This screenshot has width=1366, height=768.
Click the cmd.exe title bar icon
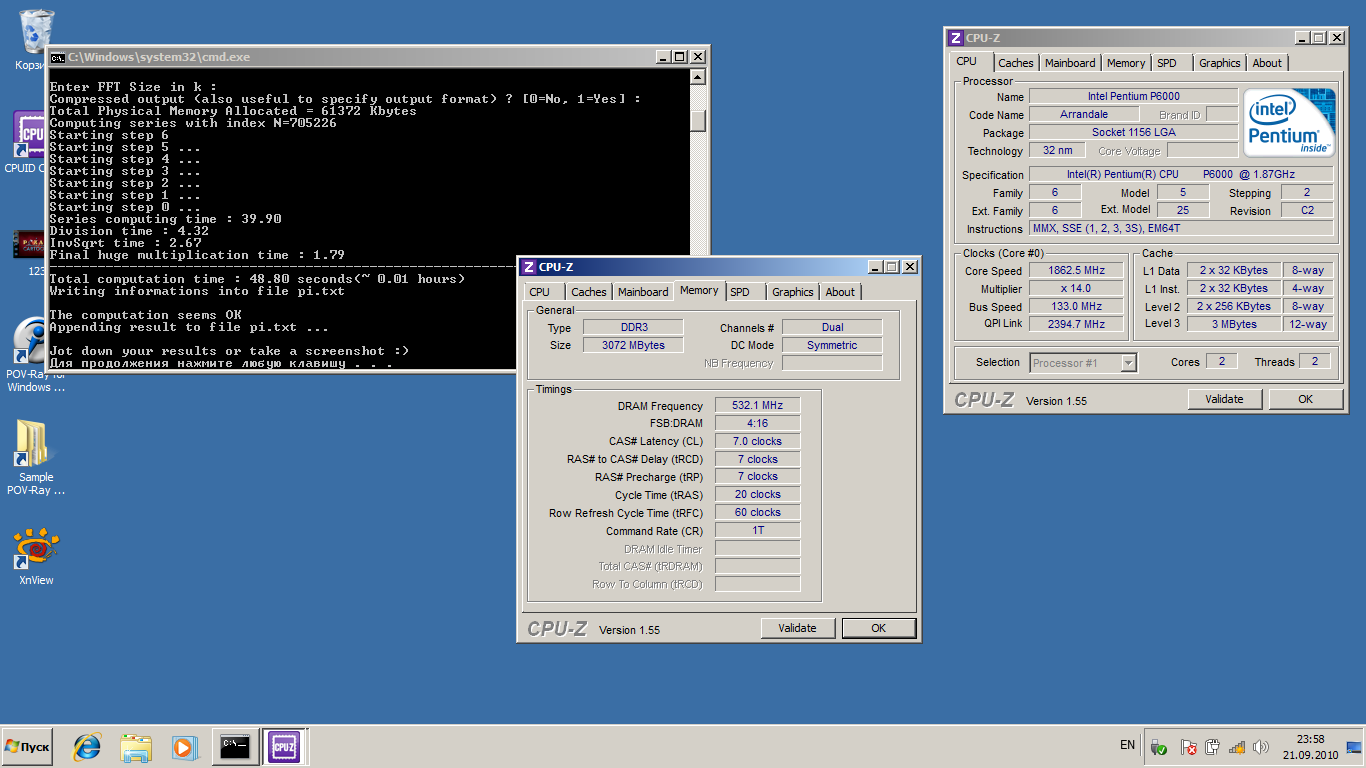point(58,57)
